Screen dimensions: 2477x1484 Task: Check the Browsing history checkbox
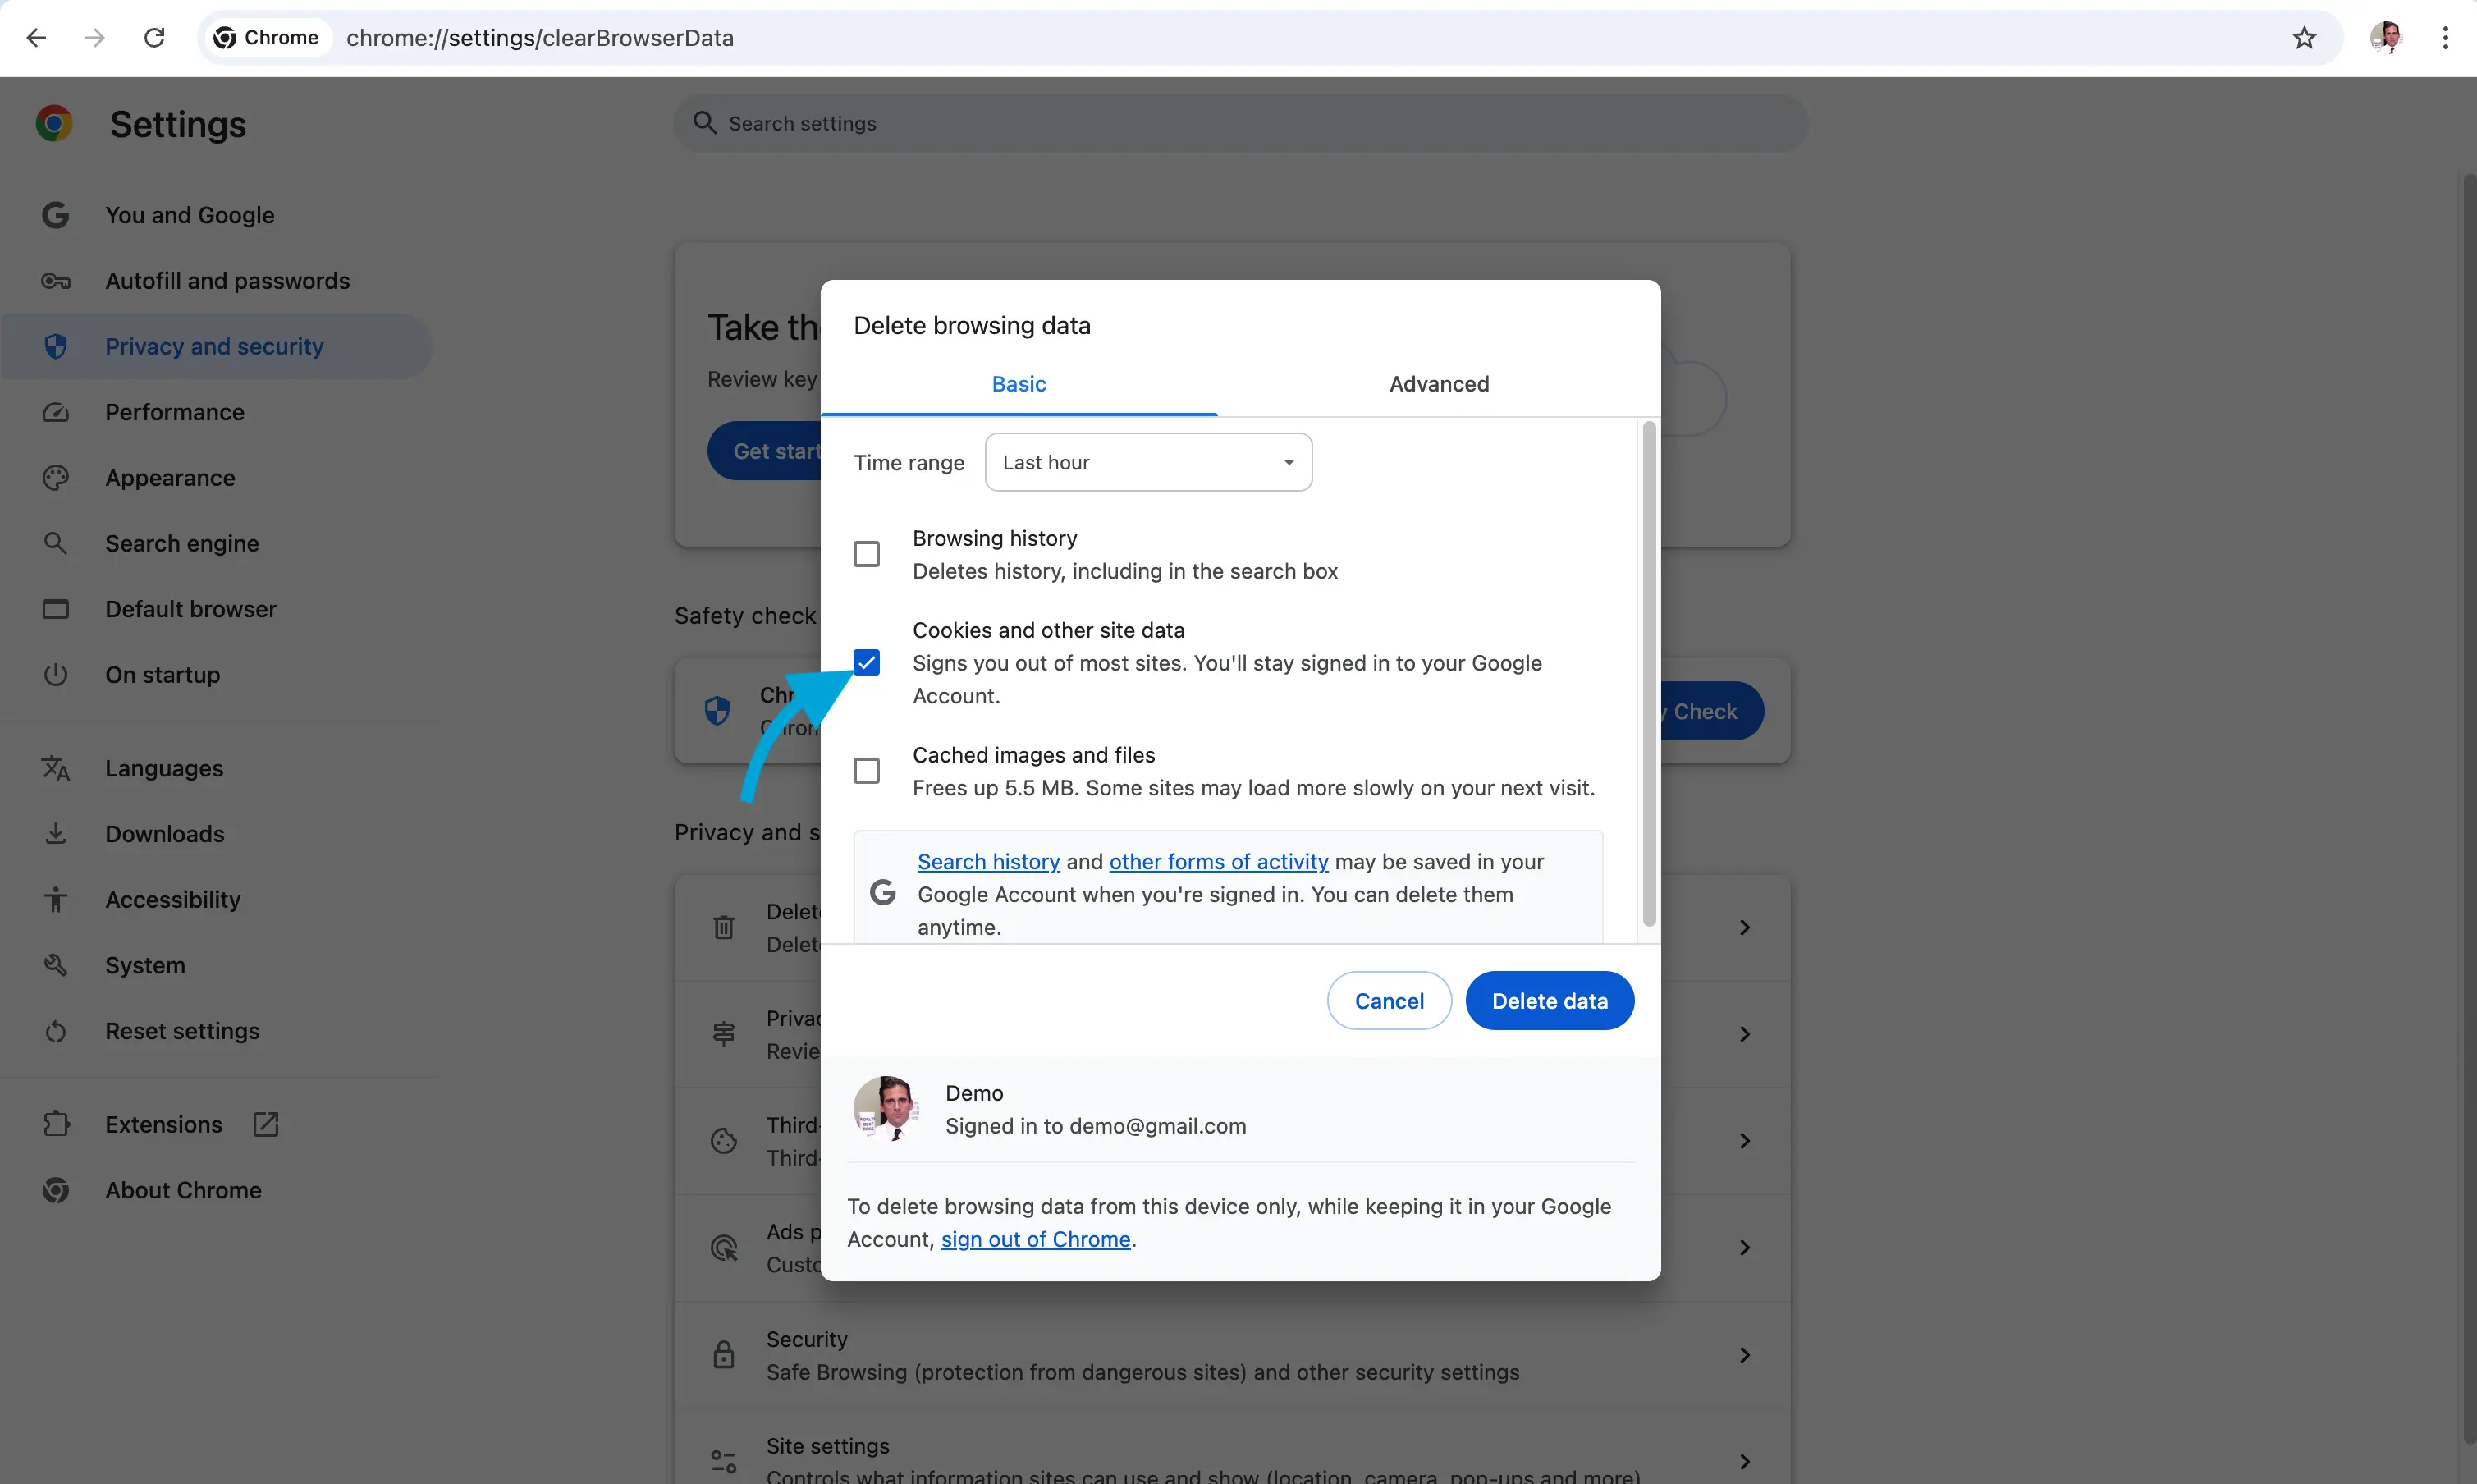867,554
